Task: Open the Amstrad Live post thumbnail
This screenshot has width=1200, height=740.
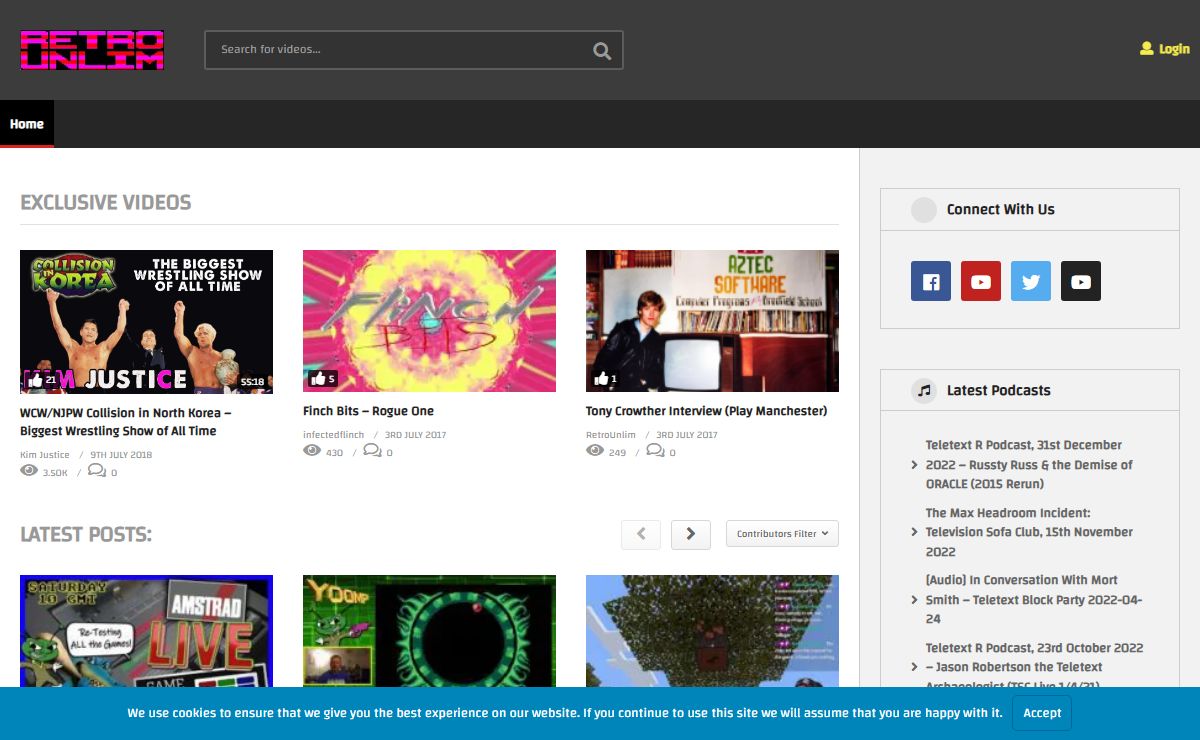Action: (146, 631)
